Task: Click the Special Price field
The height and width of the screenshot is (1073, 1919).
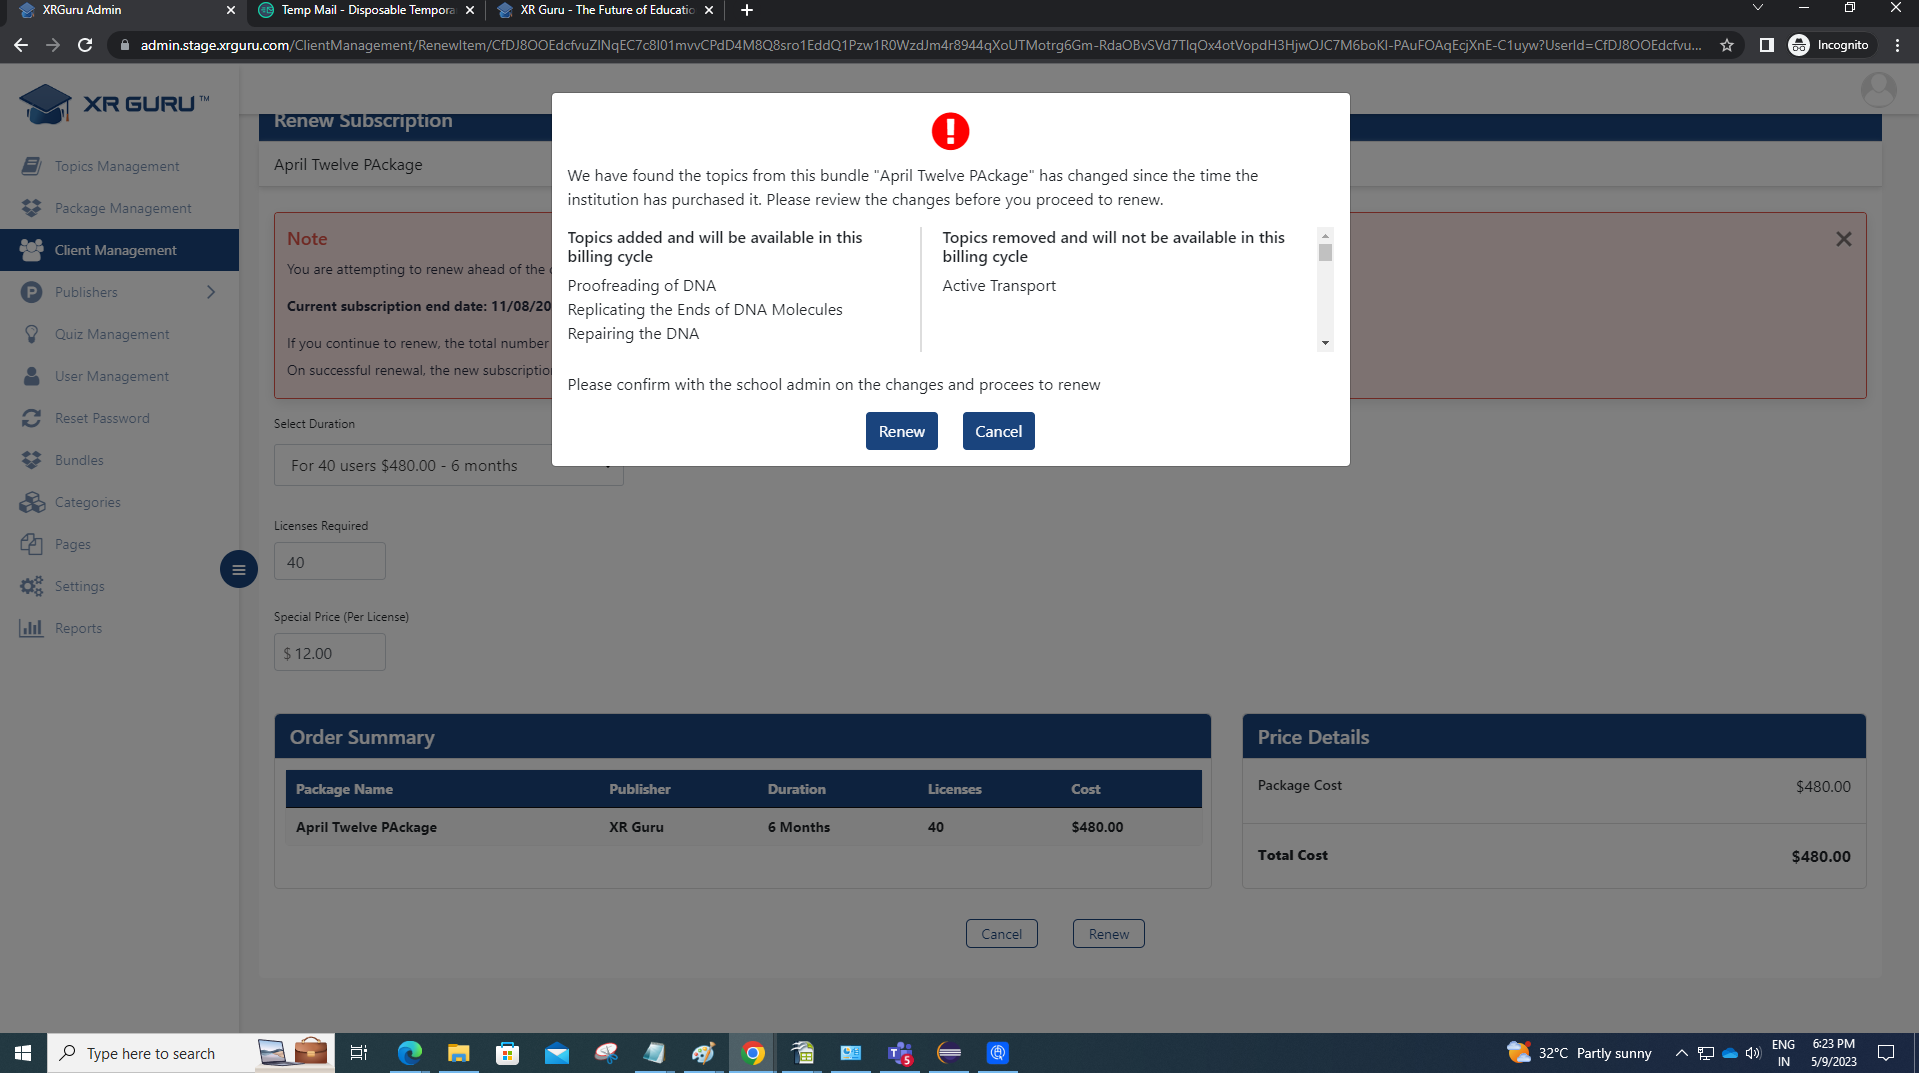Action: 329,653
